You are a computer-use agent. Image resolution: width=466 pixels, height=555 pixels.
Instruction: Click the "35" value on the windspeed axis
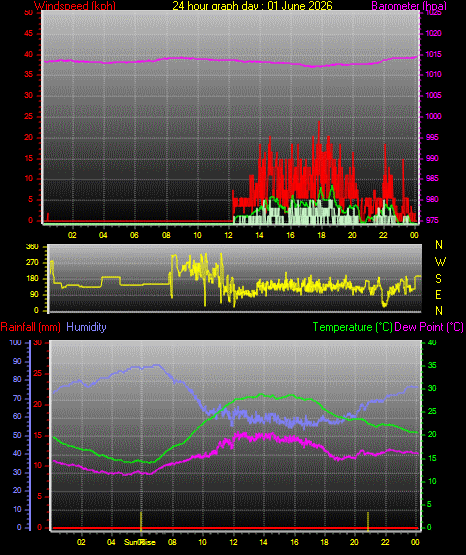(x=29, y=74)
